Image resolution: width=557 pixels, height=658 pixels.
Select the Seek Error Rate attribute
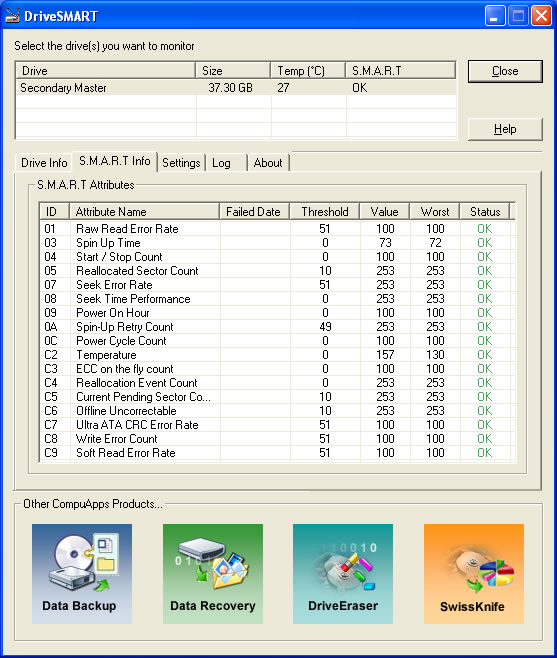[277, 285]
